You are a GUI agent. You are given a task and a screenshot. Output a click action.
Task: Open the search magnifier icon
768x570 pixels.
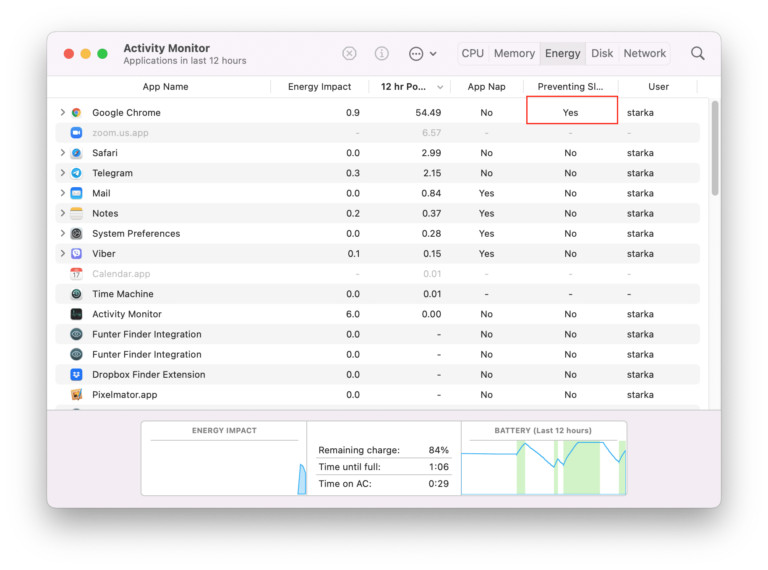[697, 54]
